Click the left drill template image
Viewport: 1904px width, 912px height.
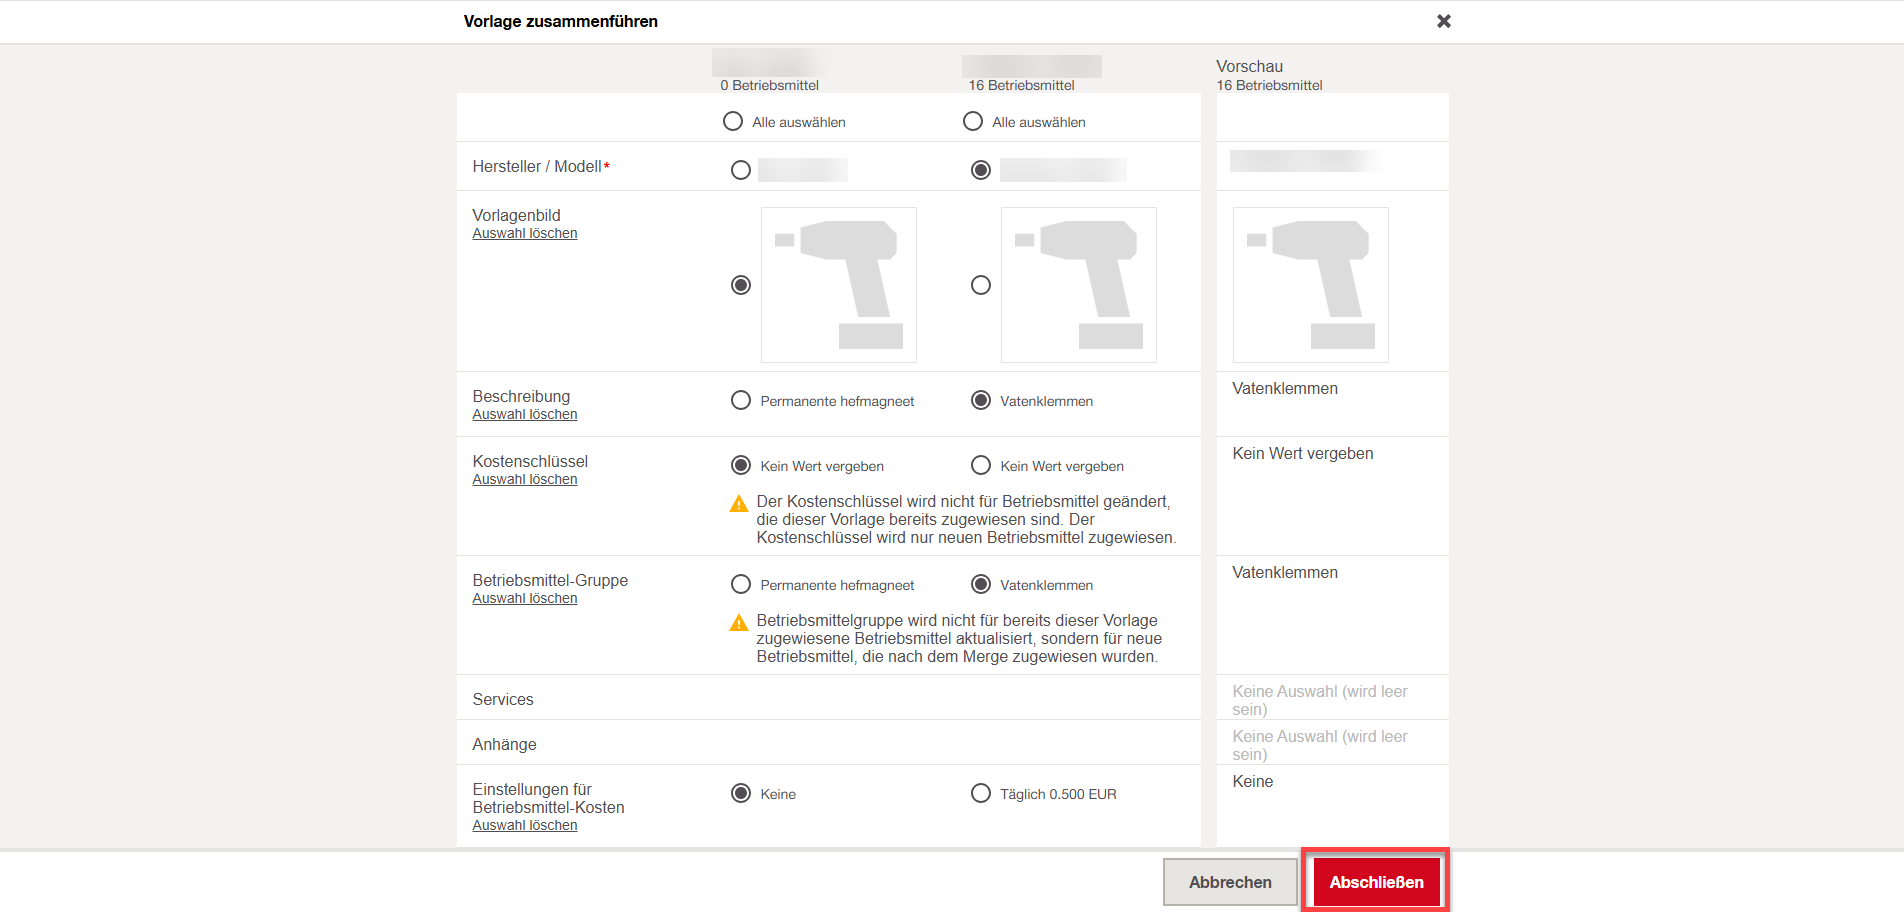click(x=839, y=285)
